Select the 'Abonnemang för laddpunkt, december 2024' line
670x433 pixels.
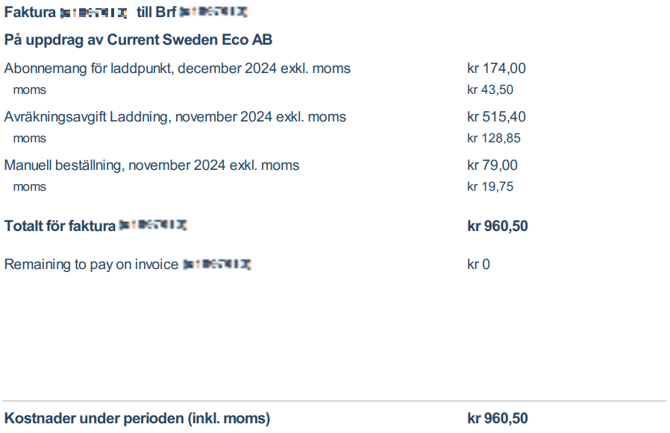tap(177, 69)
